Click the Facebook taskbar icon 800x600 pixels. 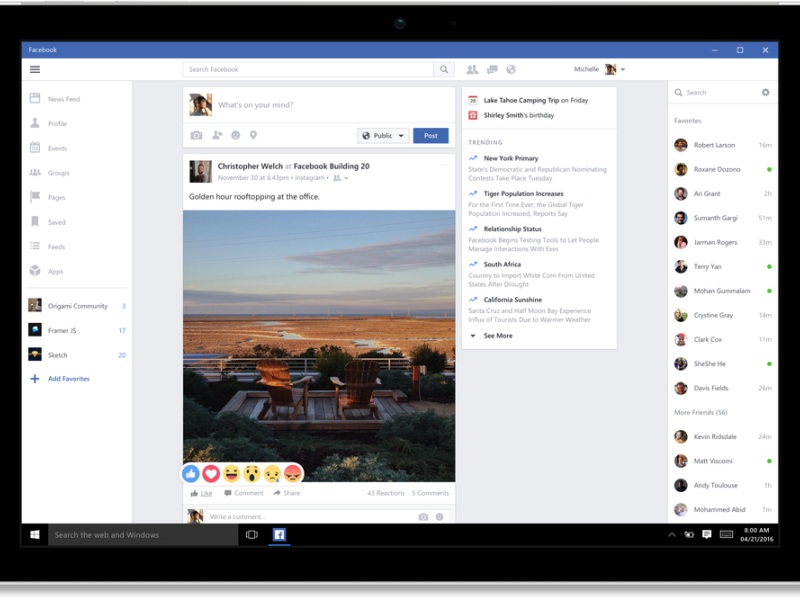point(279,535)
